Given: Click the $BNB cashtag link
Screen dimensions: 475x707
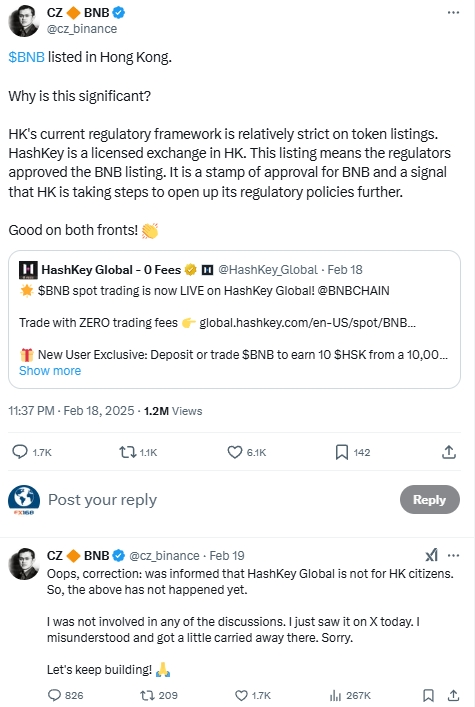Looking at the screenshot, I should click(27, 57).
